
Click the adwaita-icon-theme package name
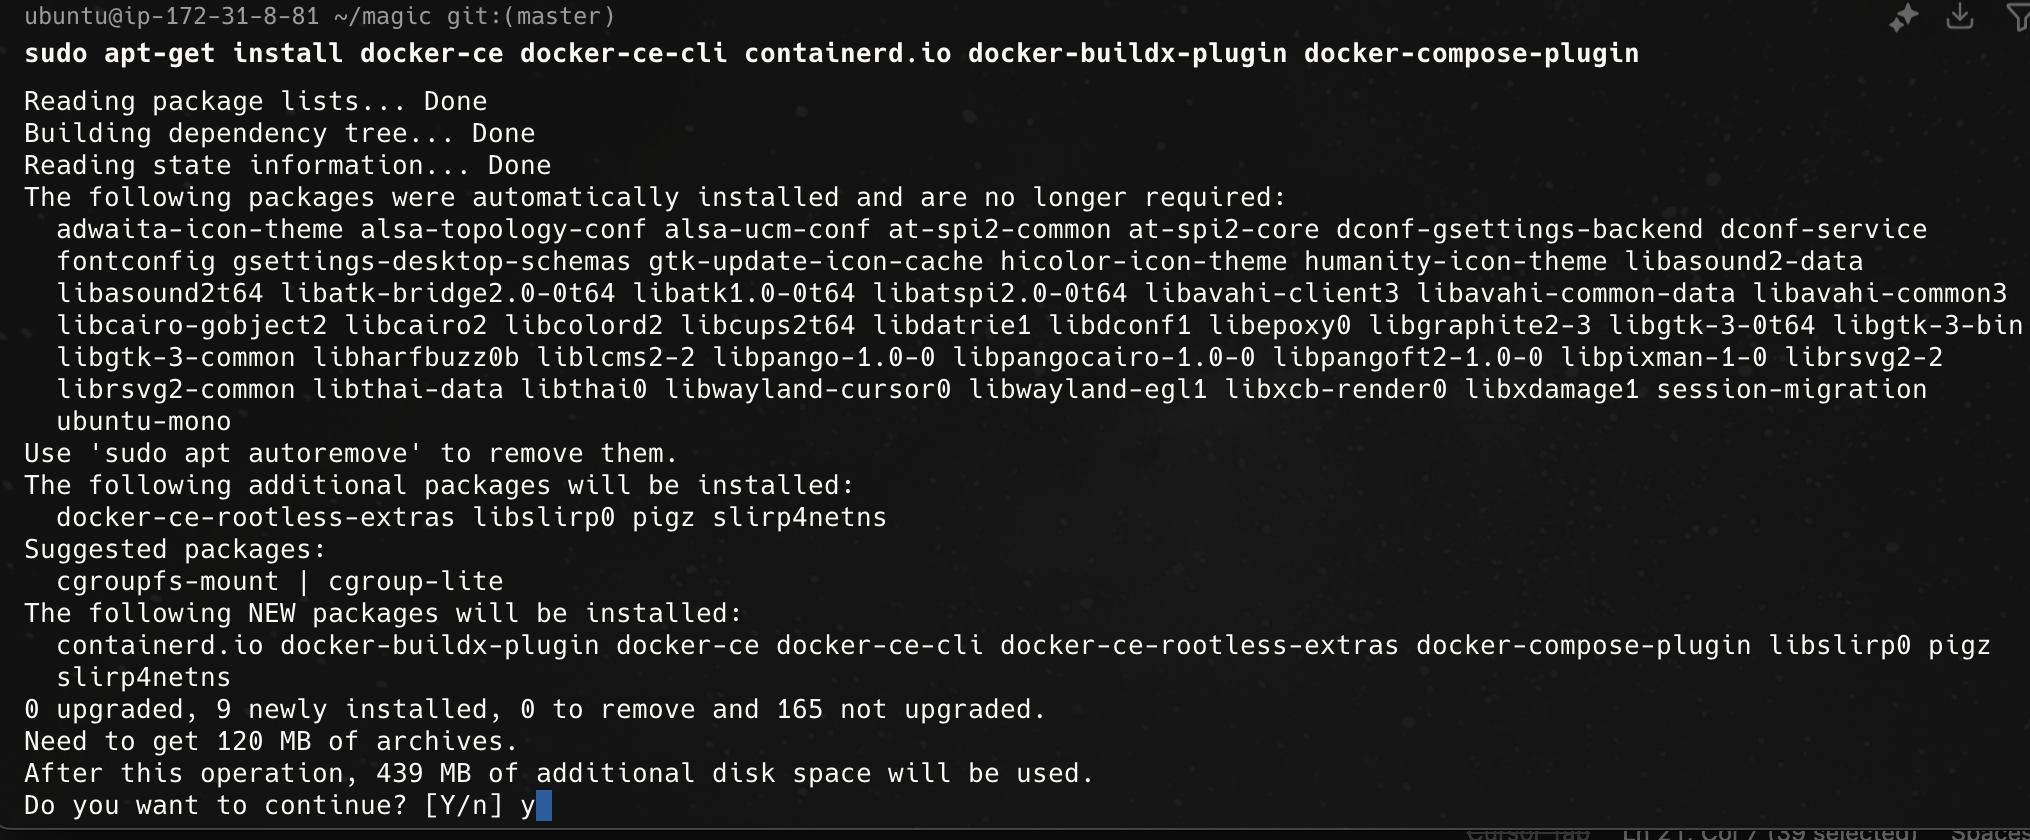[199, 230]
